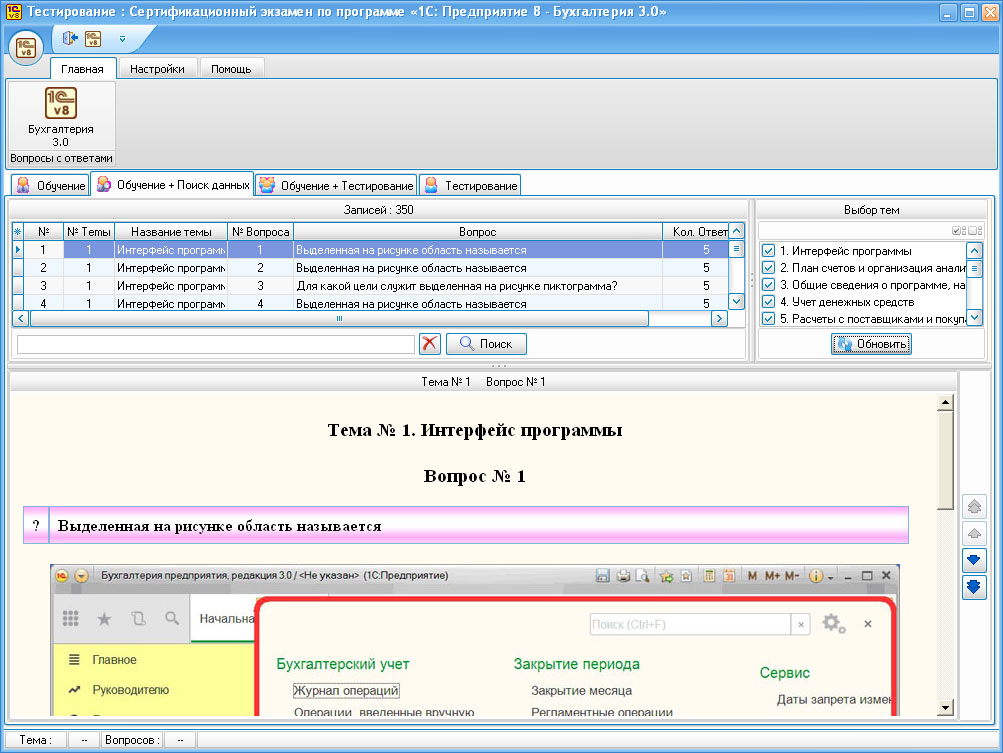1003x753 pixels.
Task: Clear the search field with red X
Action: (x=430, y=344)
